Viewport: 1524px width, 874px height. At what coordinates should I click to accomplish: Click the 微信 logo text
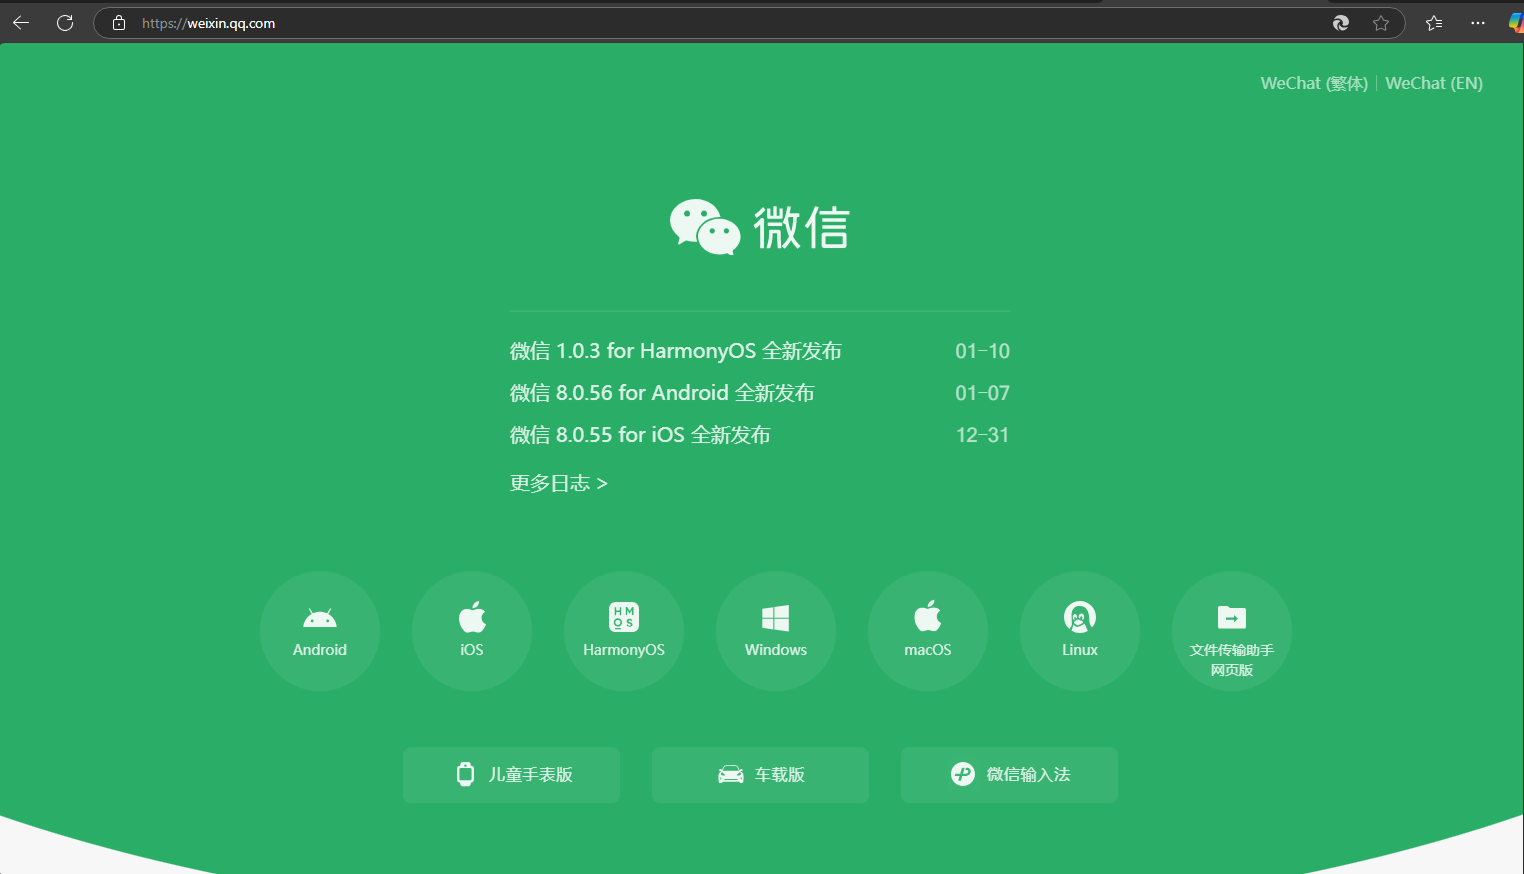[802, 228]
